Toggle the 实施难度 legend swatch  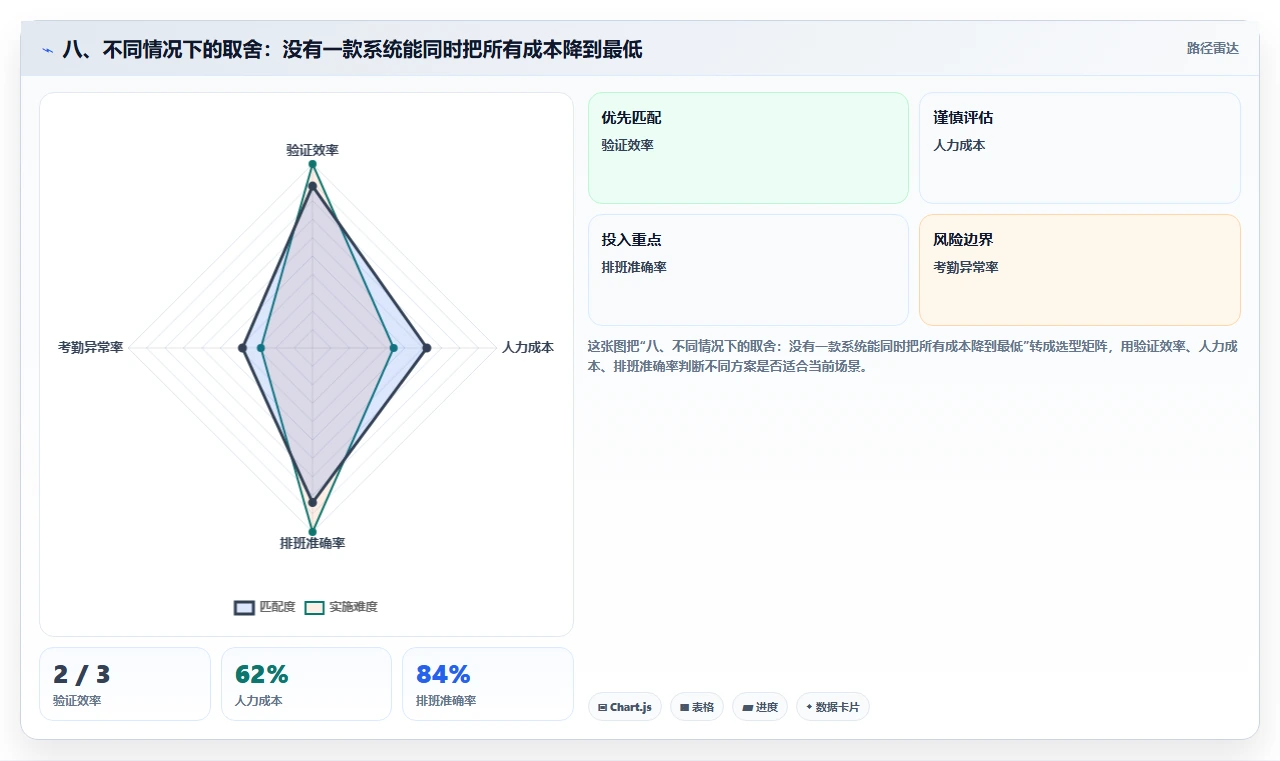[x=315, y=607]
